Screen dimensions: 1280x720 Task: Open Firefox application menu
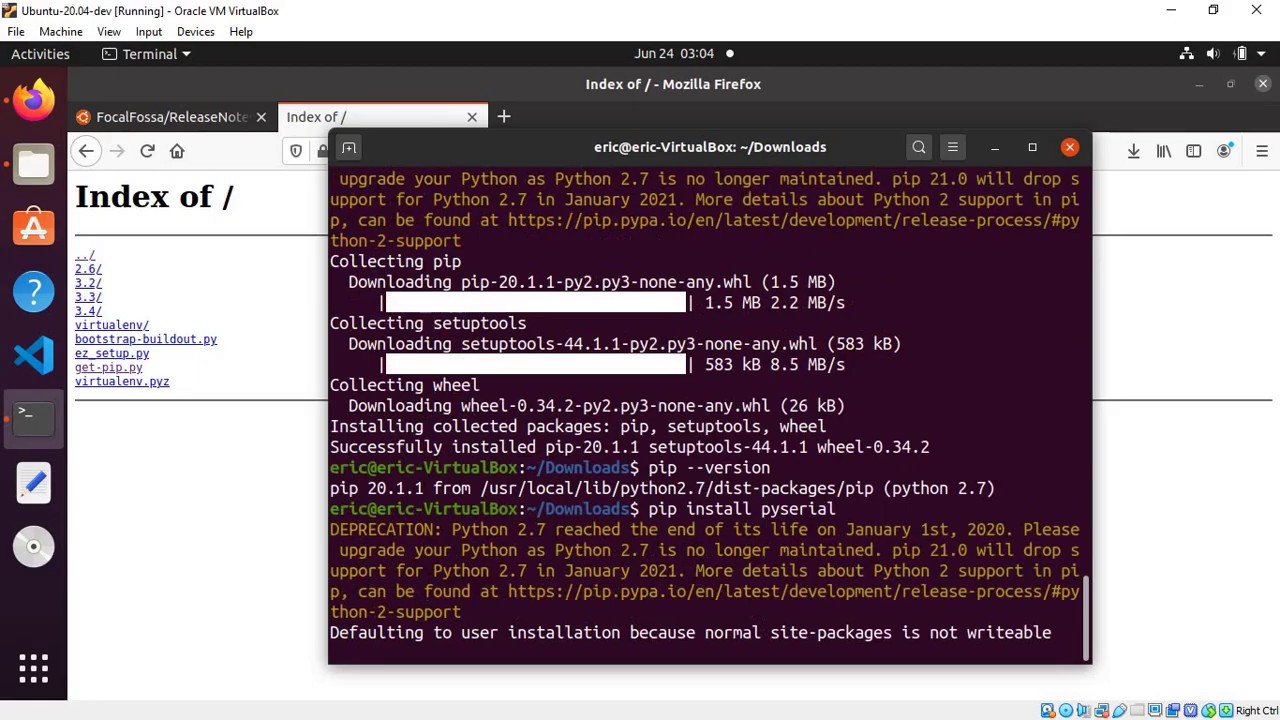(1261, 151)
